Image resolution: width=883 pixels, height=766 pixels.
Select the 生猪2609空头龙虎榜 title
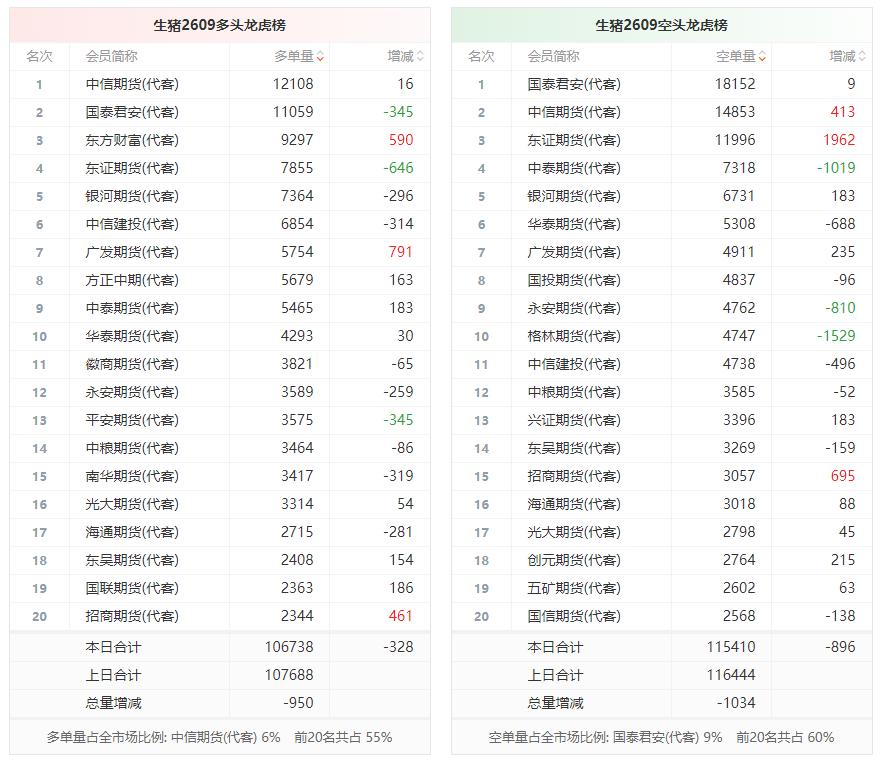[662, 25]
